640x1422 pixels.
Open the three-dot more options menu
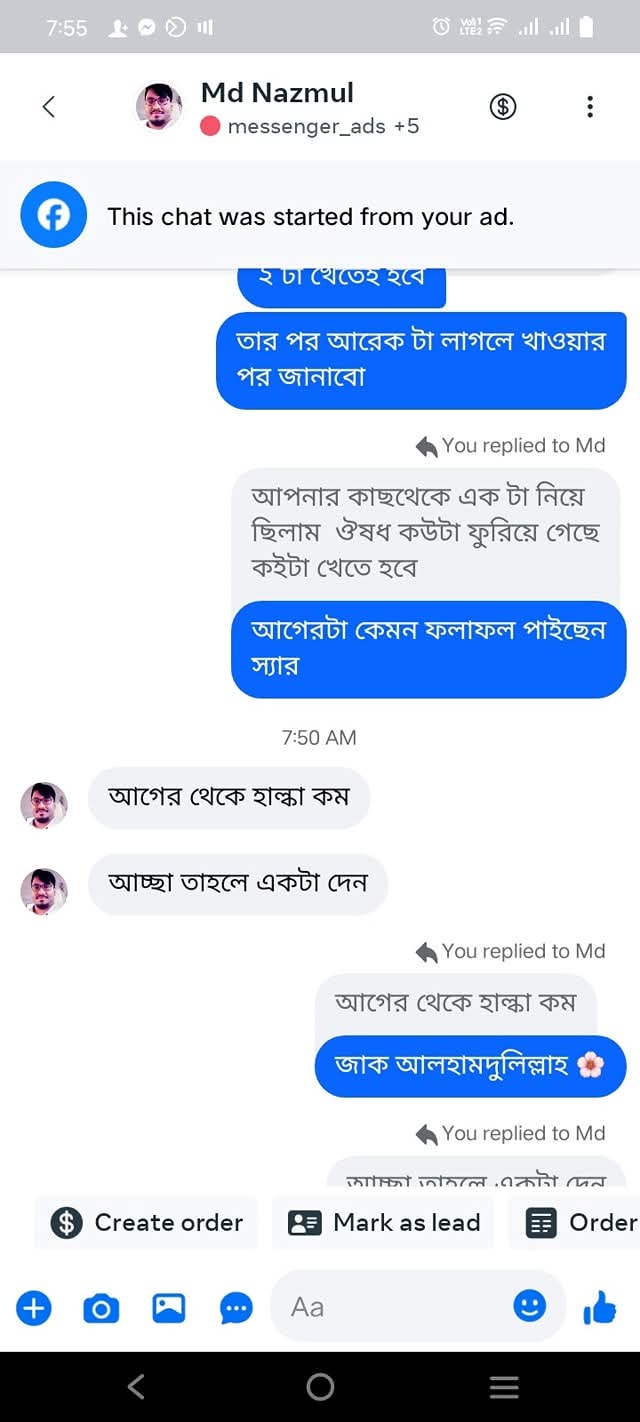590,107
